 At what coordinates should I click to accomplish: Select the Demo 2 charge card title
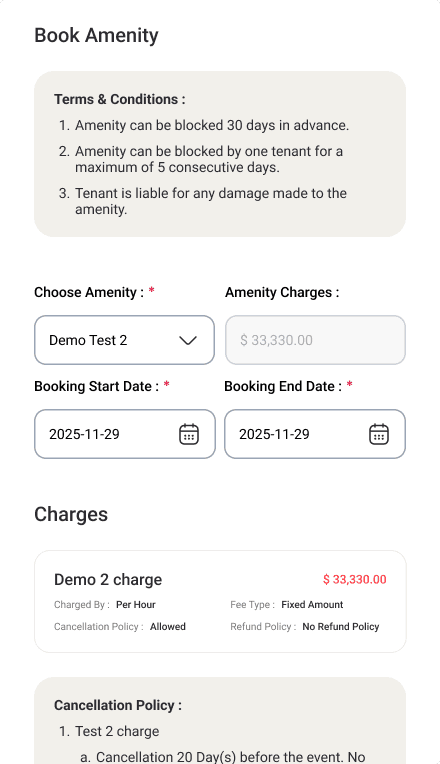pyautogui.click(x=108, y=579)
